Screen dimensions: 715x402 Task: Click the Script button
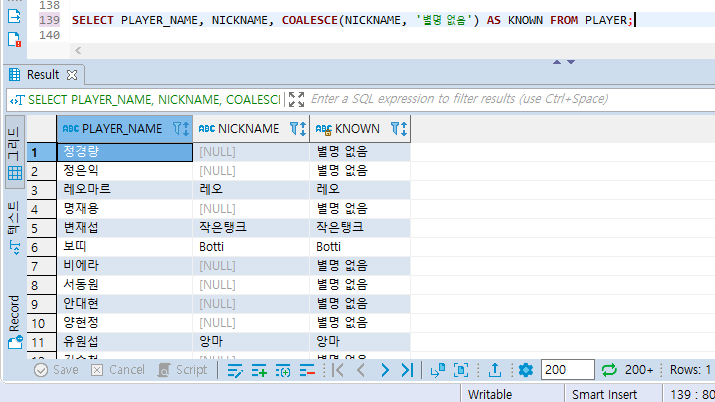tap(182, 370)
